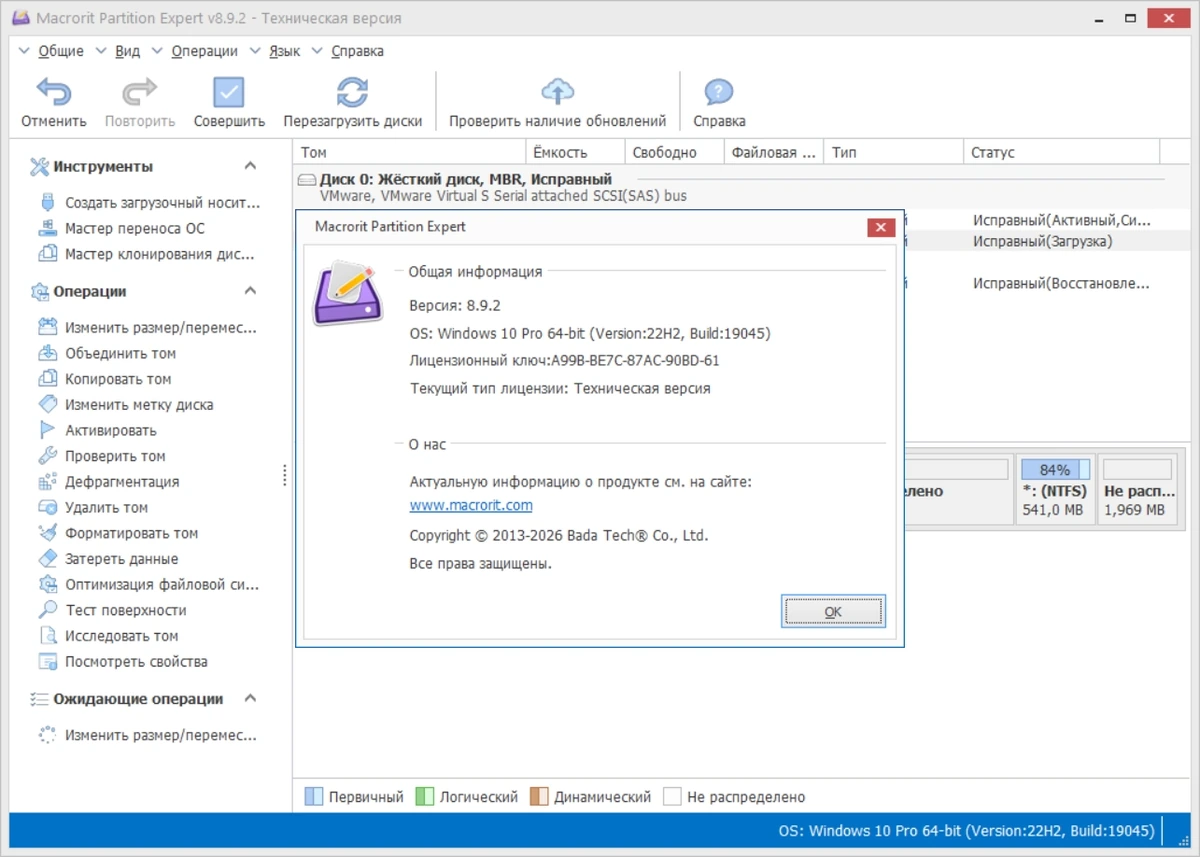Click the Создать загрузочный носитель icon
This screenshot has width=1200, height=857.
click(x=47, y=202)
